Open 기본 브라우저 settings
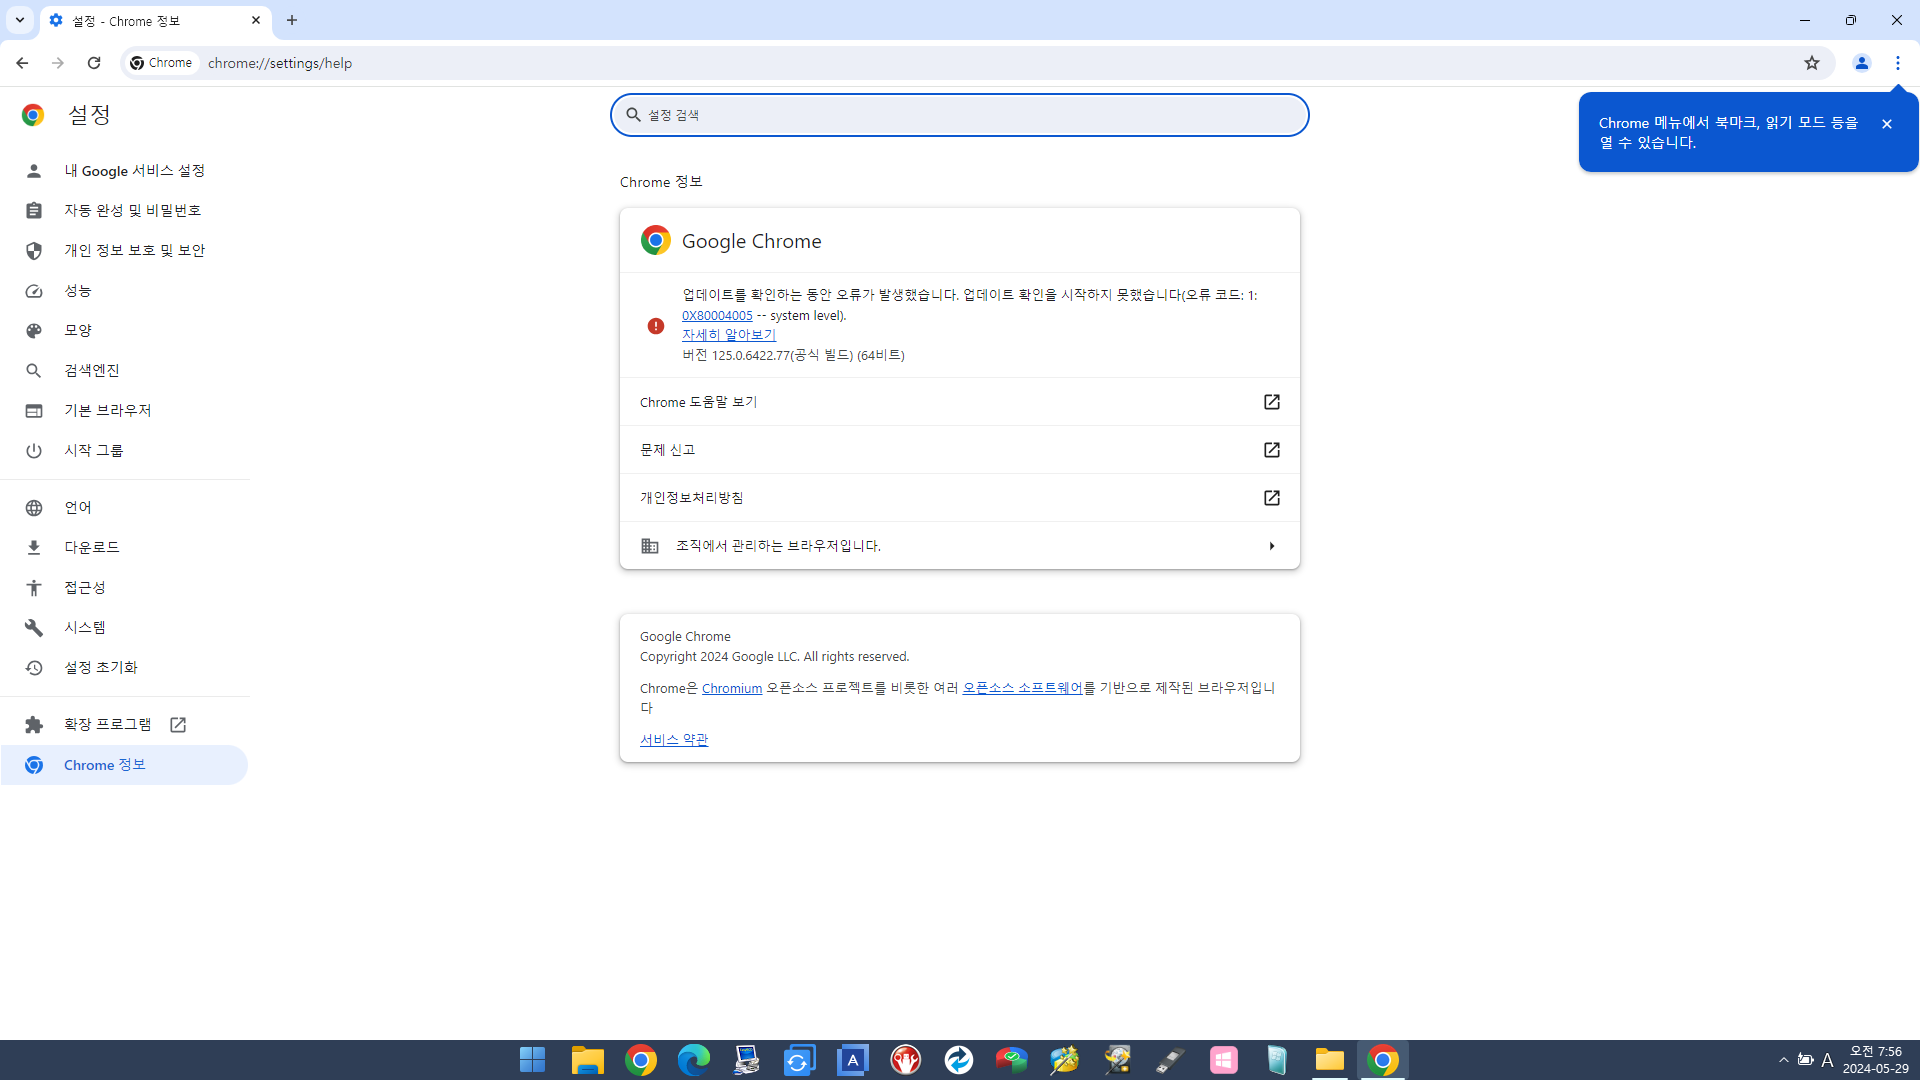Screen dimensions: 1920x1080 (x=124, y=411)
